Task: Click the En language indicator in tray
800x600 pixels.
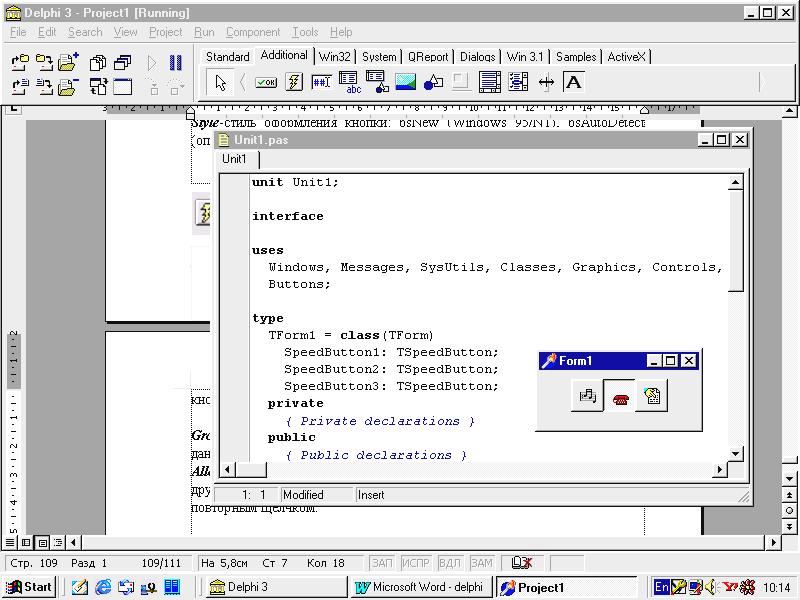Action: 661,587
